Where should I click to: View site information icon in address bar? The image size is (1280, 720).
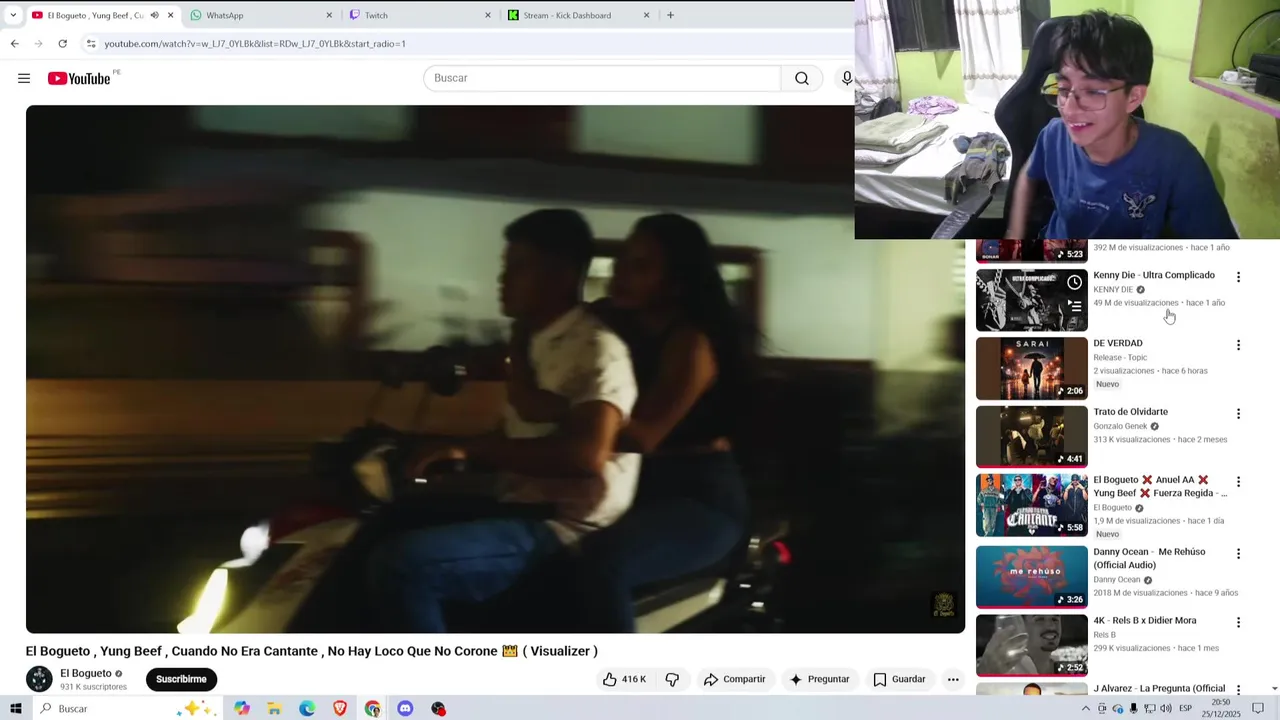pyautogui.click(x=91, y=43)
